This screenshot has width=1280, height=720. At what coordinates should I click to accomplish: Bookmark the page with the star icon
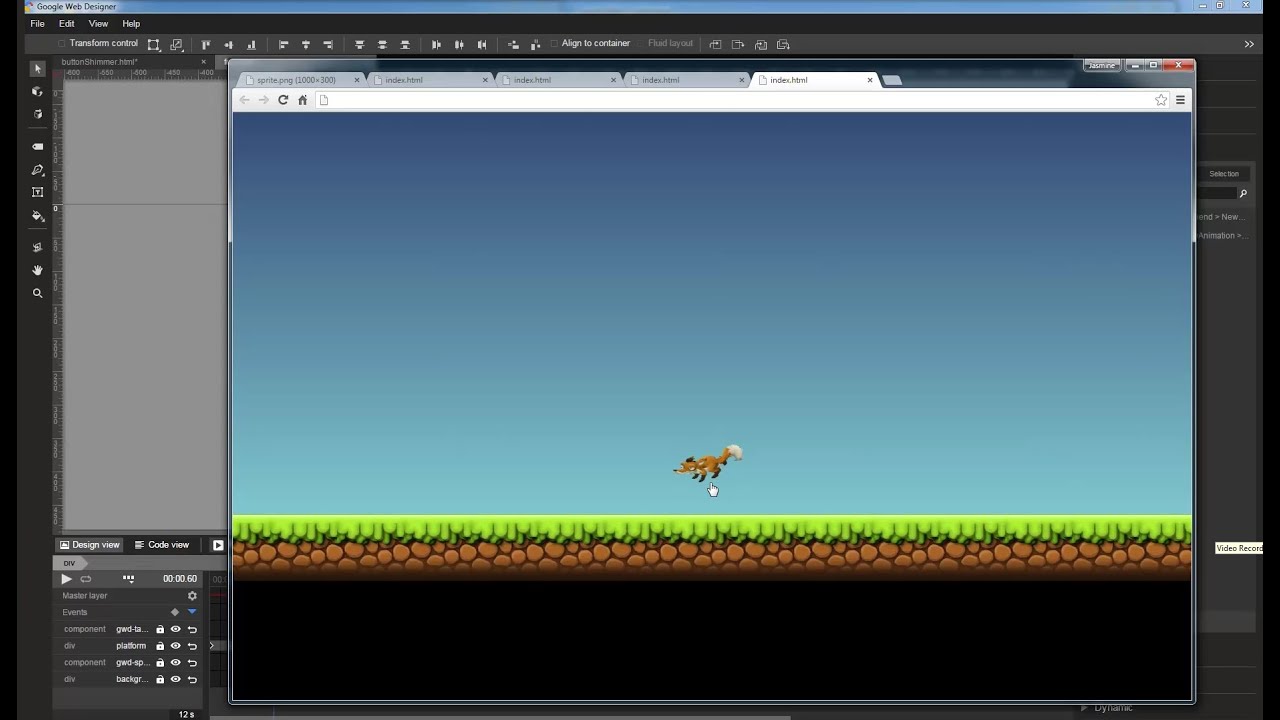(1161, 100)
